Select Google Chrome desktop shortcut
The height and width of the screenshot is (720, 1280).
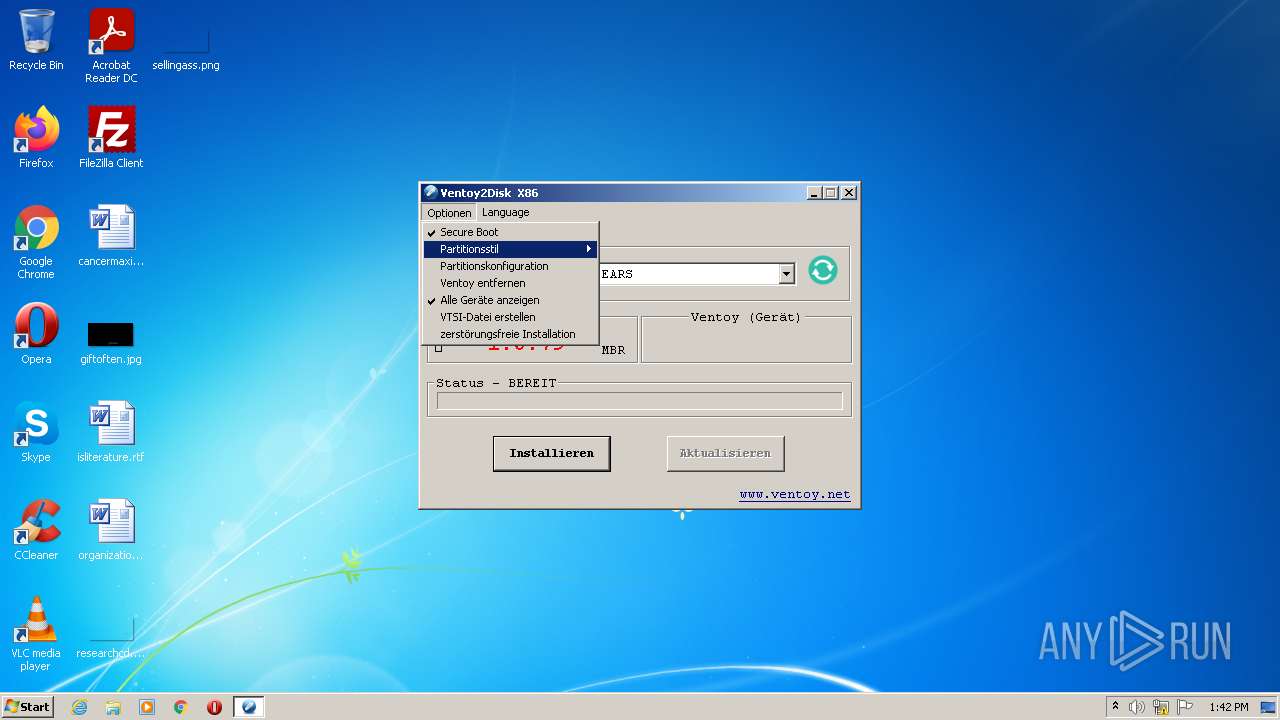coord(36,242)
